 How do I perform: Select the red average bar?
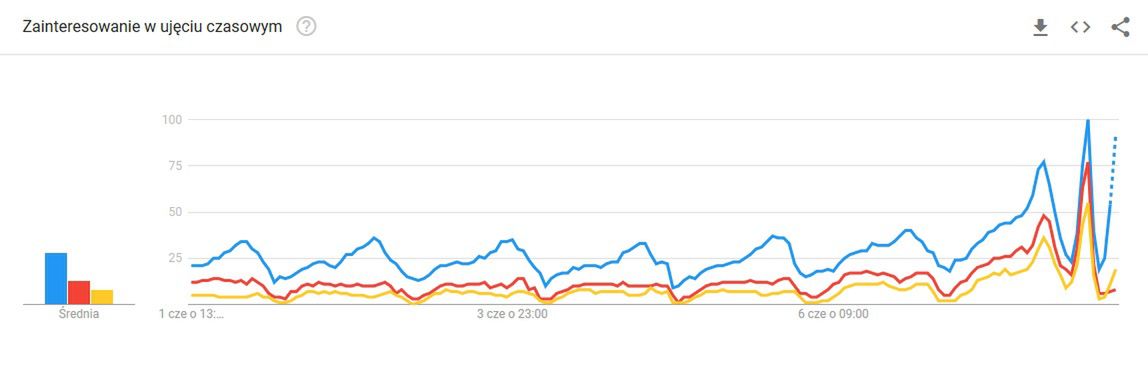pyautogui.click(x=79, y=292)
